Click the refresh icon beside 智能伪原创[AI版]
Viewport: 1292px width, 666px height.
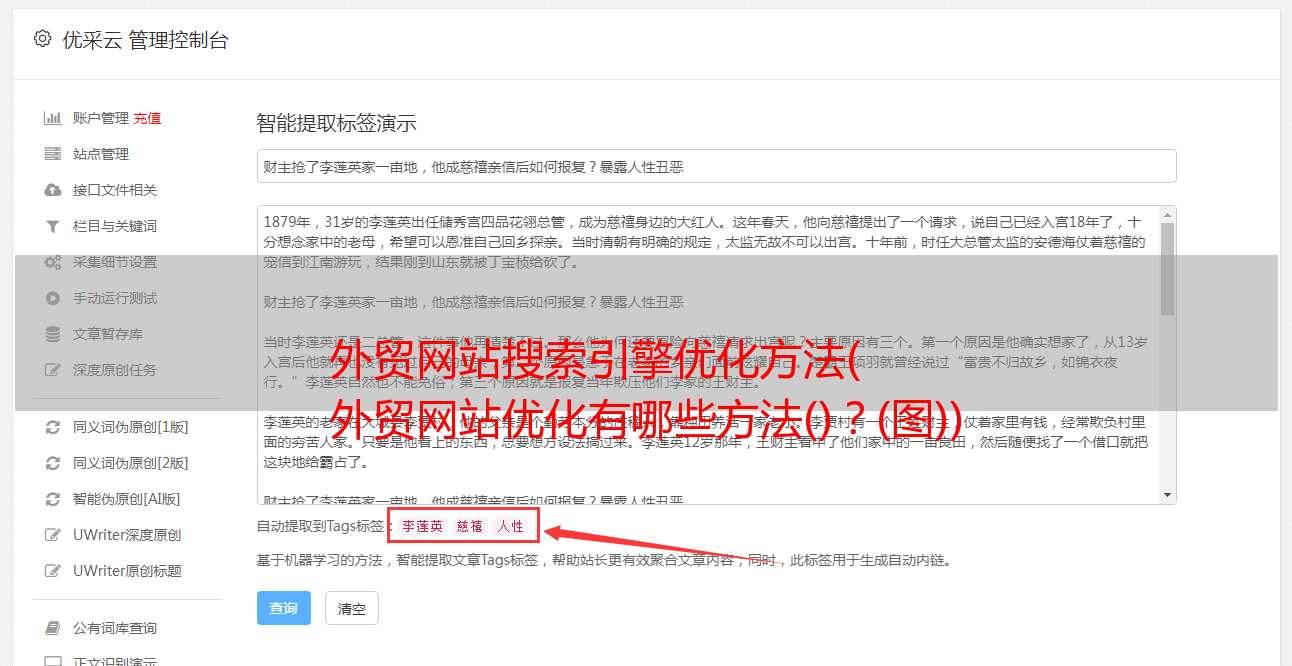53,499
